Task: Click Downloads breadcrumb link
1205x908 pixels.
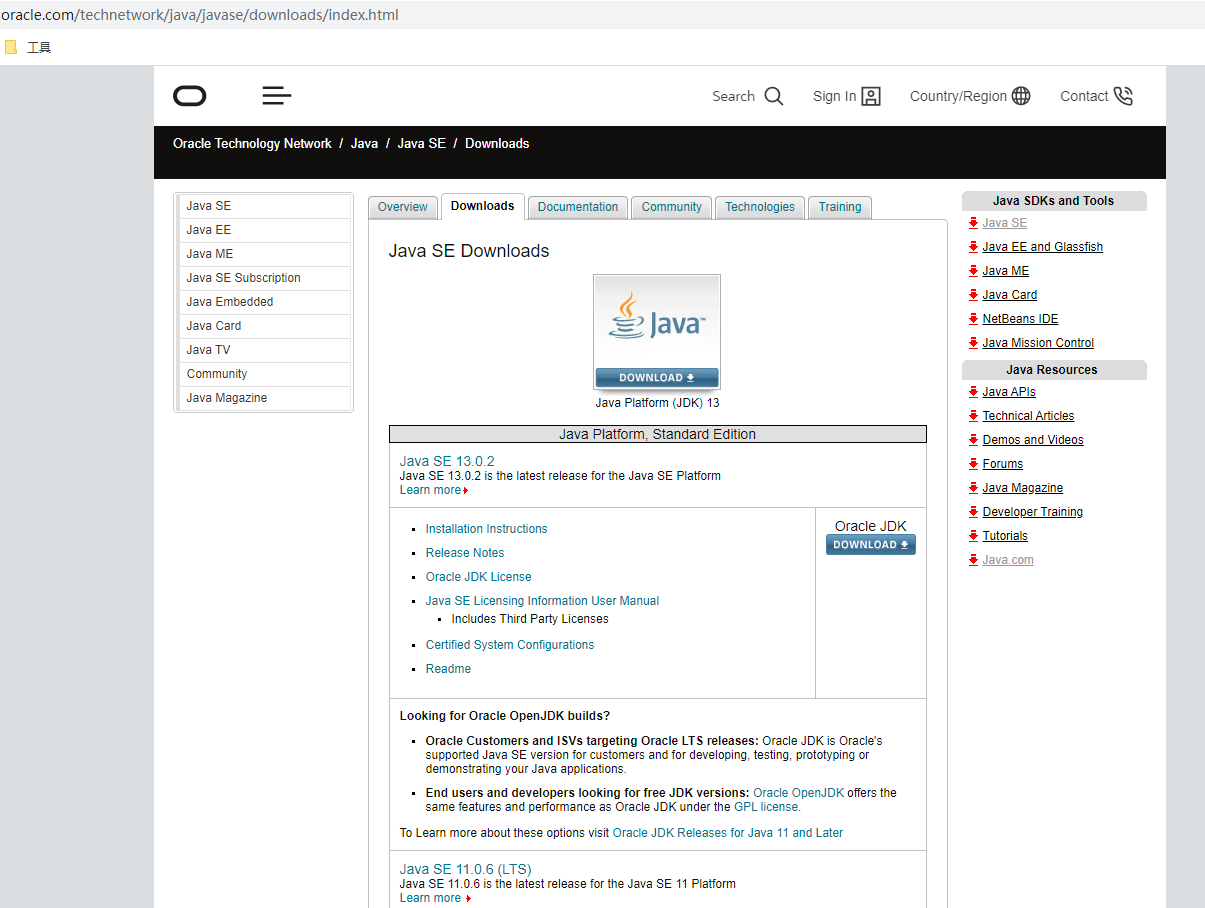Action: point(497,144)
